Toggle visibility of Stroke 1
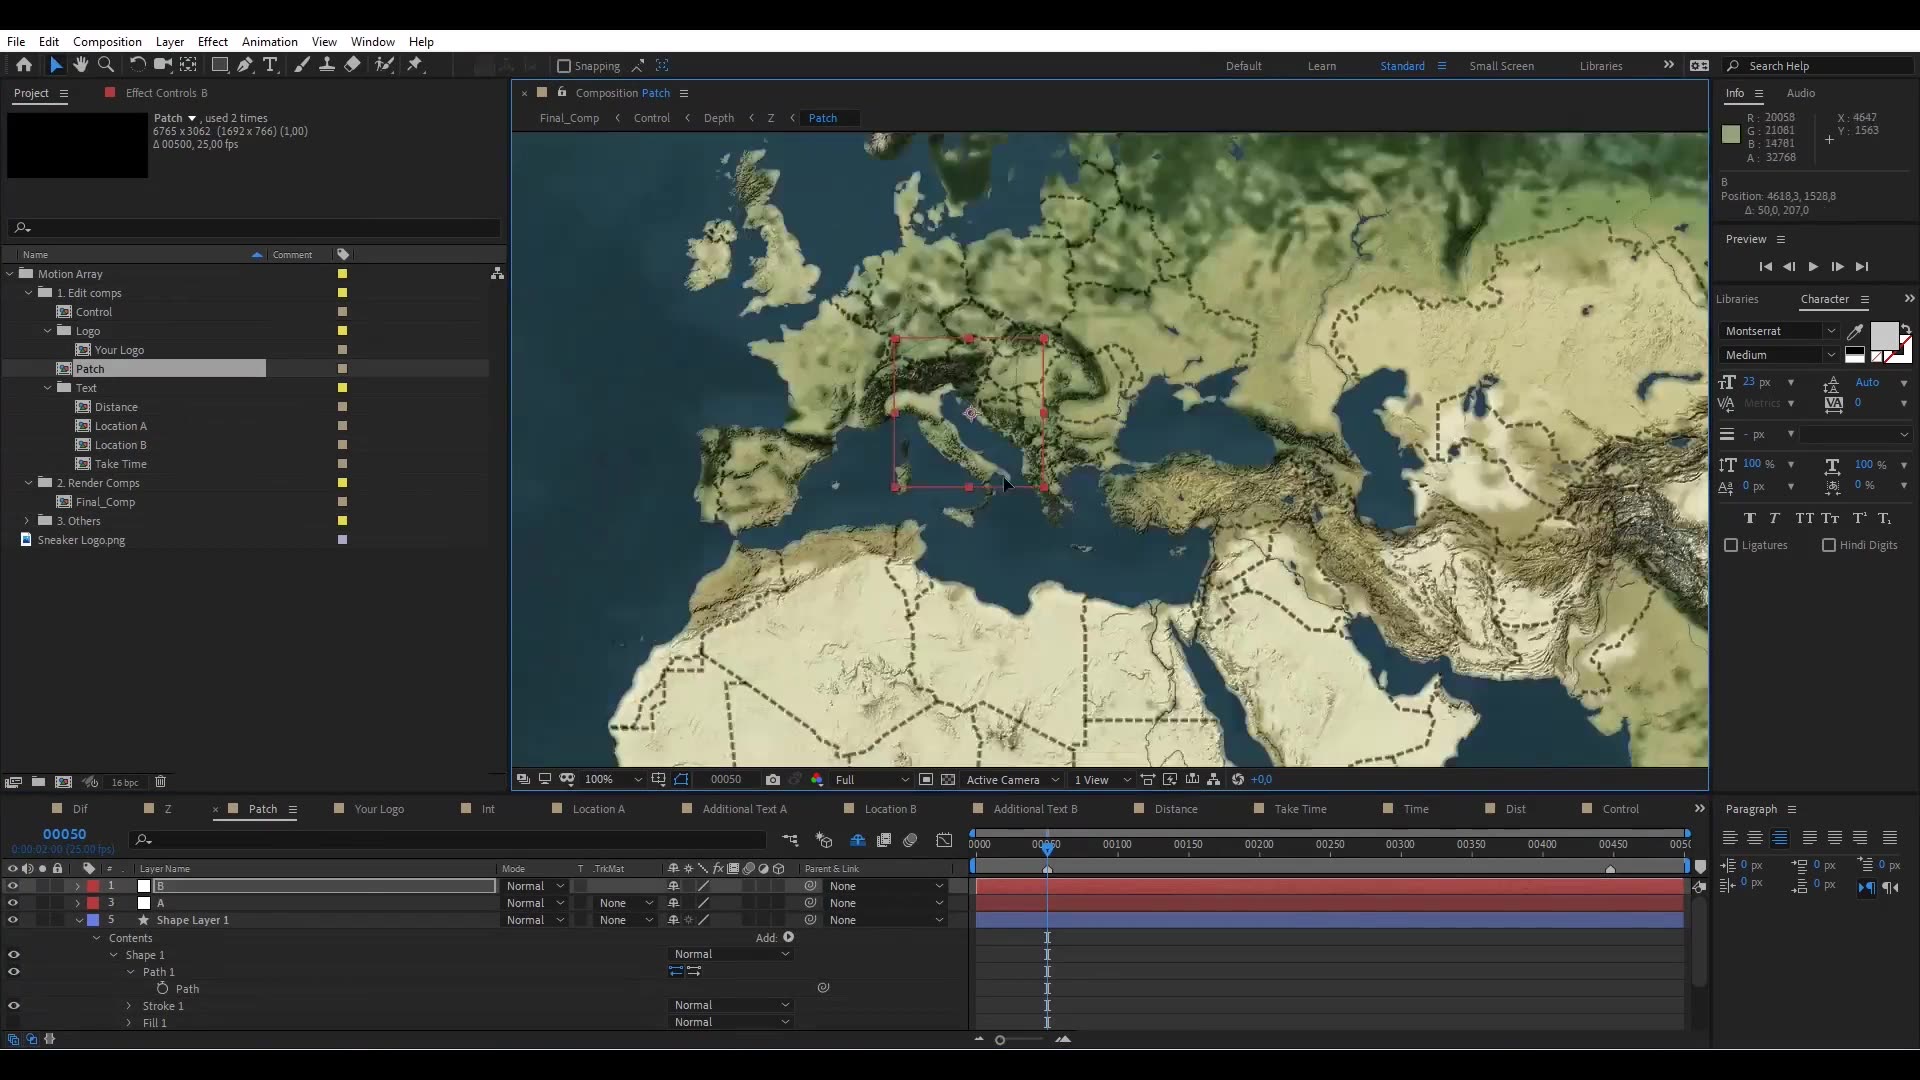 pyautogui.click(x=14, y=1006)
